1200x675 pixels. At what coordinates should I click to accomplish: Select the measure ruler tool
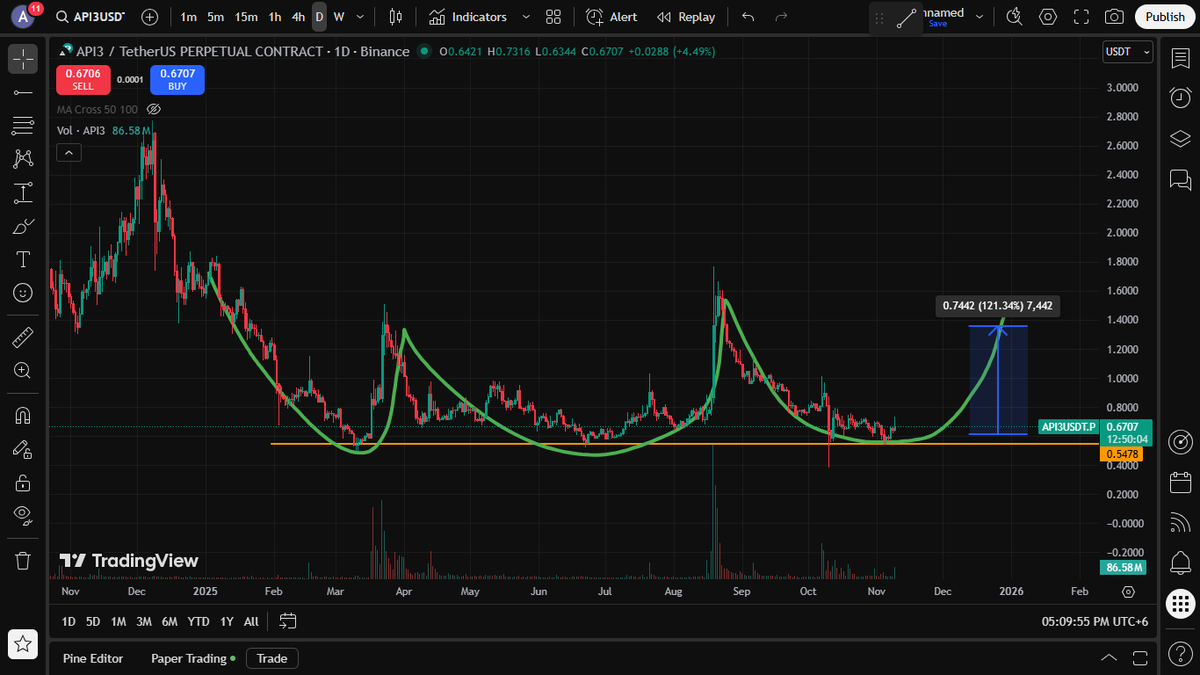coord(22,336)
